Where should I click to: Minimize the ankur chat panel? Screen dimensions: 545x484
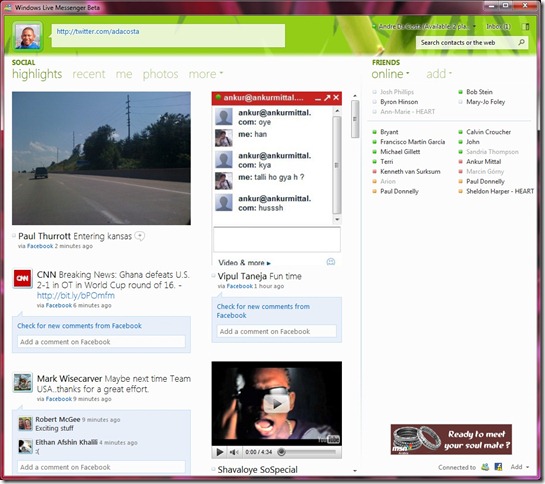point(318,98)
